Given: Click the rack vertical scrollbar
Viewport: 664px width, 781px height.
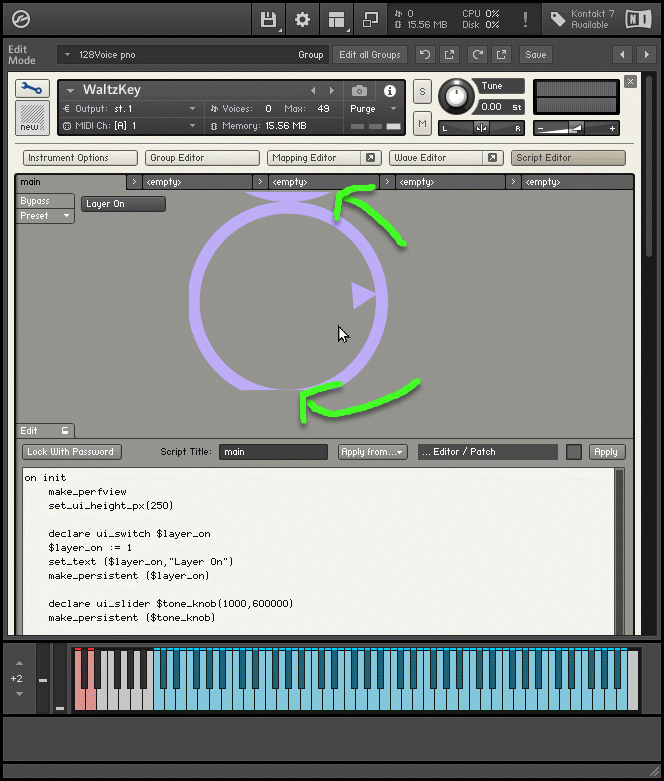Looking at the screenshot, I should (649, 167).
